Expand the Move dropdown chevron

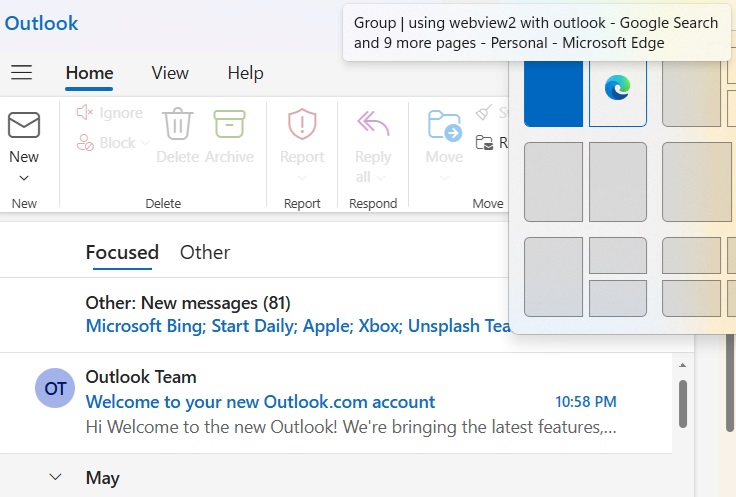[x=445, y=178]
